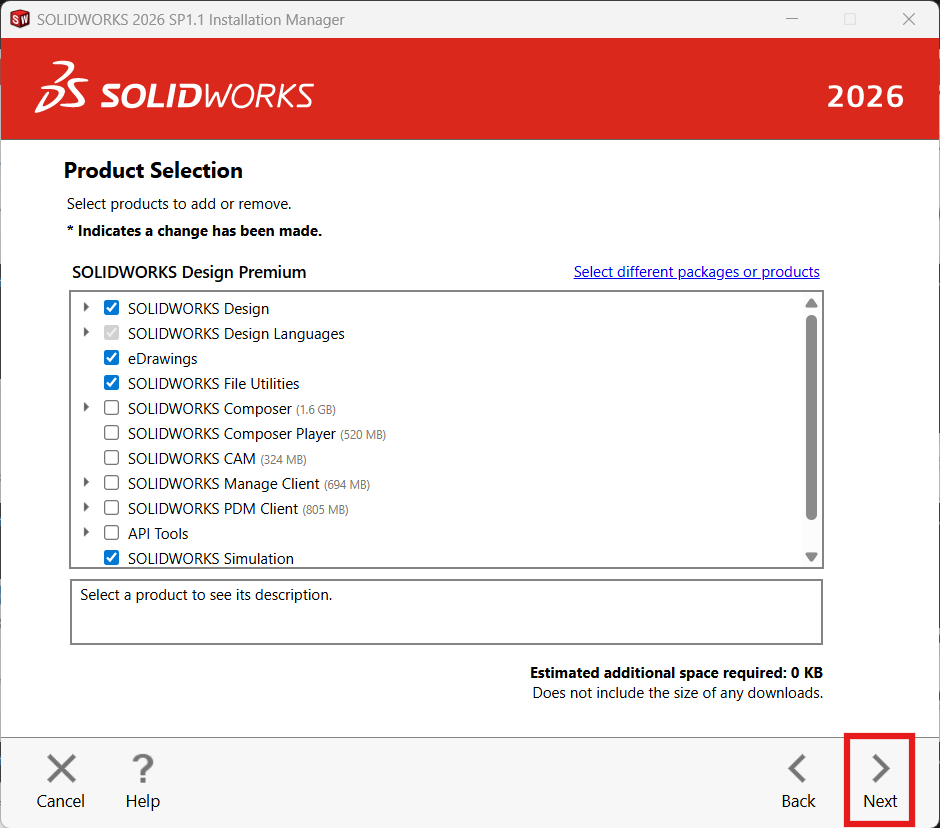The image size is (940, 828).
Task: Click the SW app icon in title bar
Action: (x=19, y=19)
